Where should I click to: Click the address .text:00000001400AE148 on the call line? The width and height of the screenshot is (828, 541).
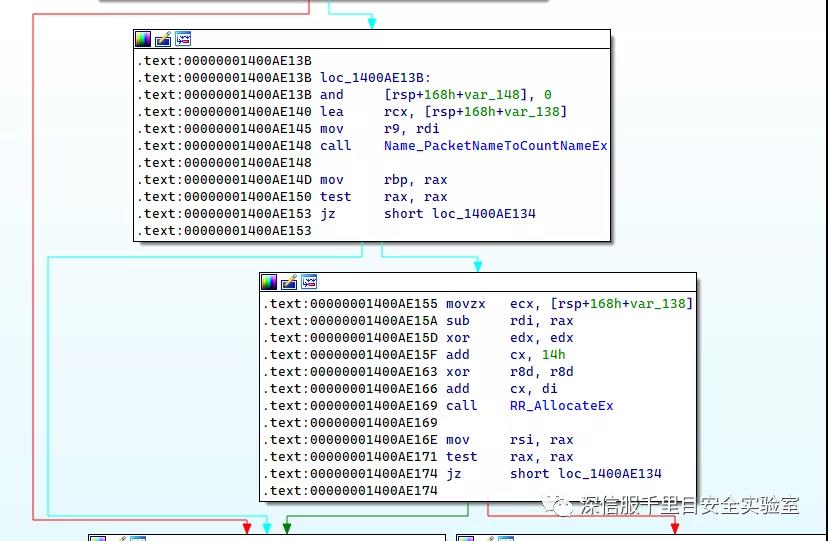[224, 146]
